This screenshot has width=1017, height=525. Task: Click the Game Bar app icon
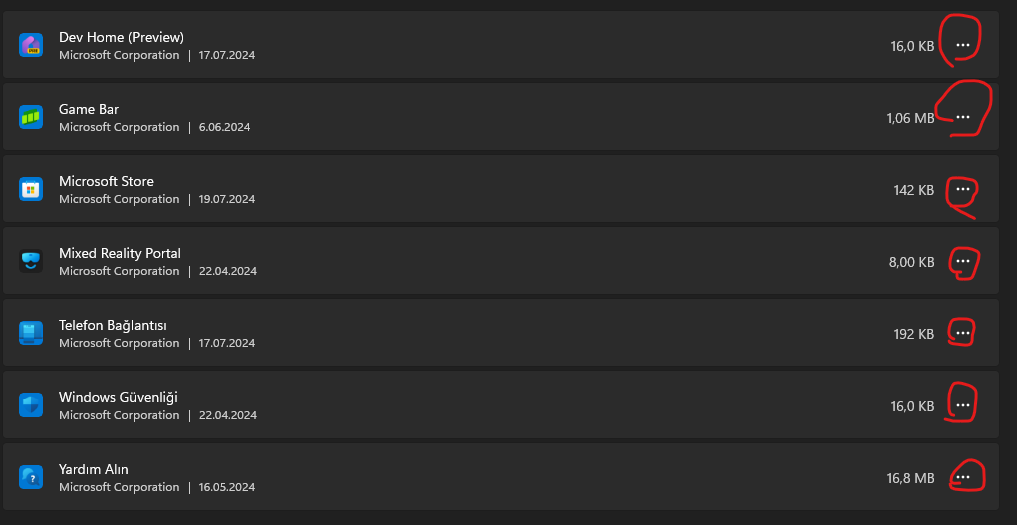[x=31, y=117]
